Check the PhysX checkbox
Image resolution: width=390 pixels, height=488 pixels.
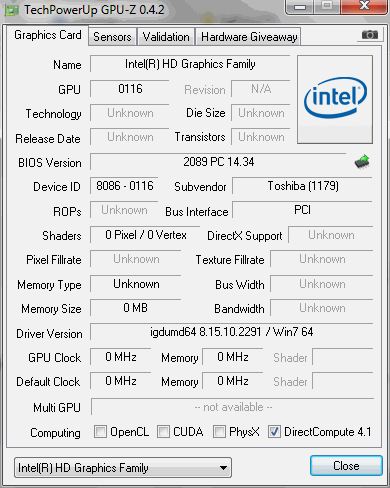[219, 431]
